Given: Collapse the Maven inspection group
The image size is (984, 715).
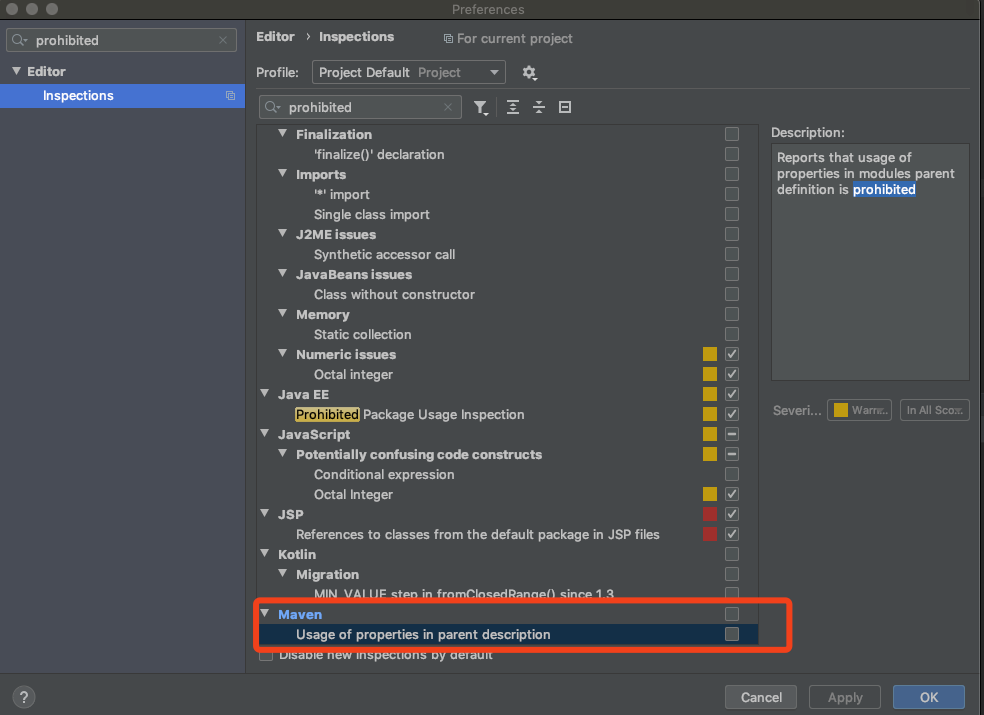Looking at the screenshot, I should coord(264,613).
